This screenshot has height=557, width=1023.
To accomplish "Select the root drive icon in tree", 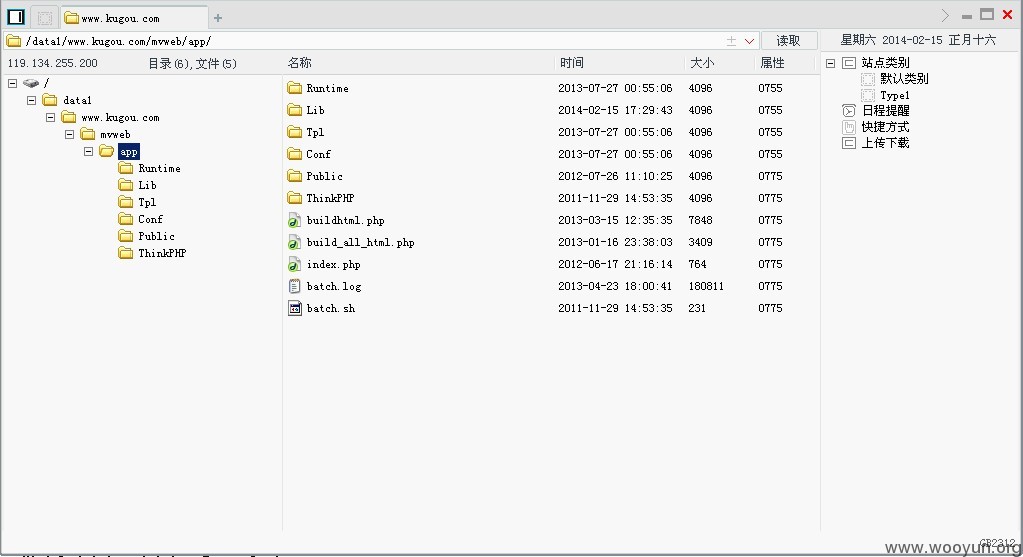I will click(31, 83).
